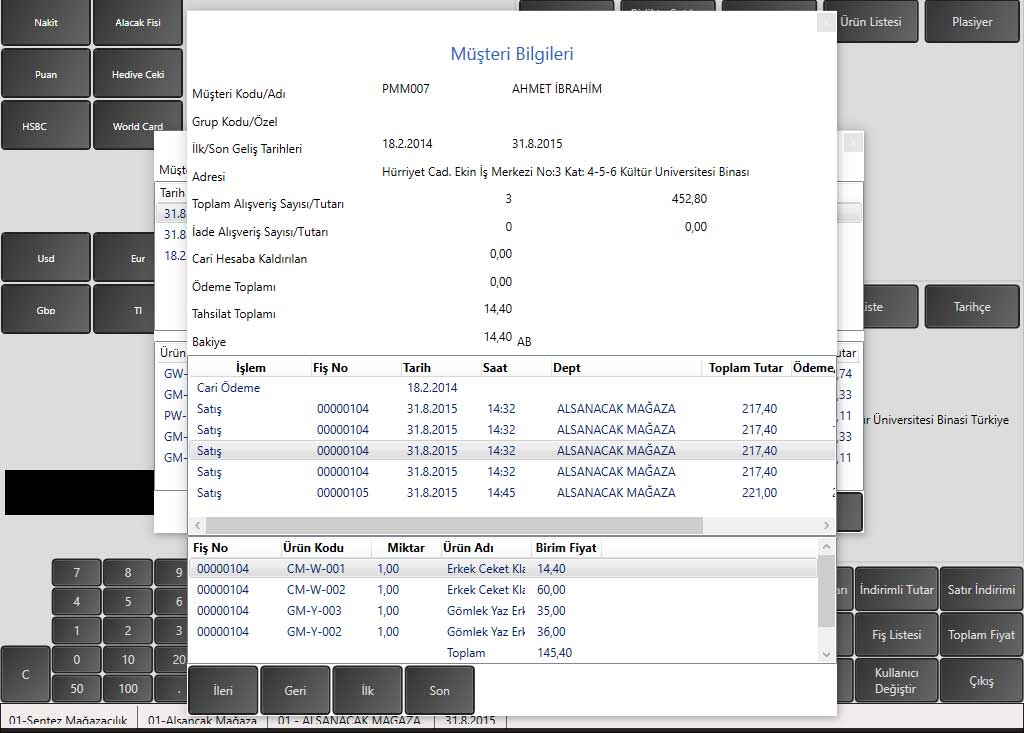Click transaction list scroll-right arrow
This screenshot has width=1024, height=733.
pos(826,525)
